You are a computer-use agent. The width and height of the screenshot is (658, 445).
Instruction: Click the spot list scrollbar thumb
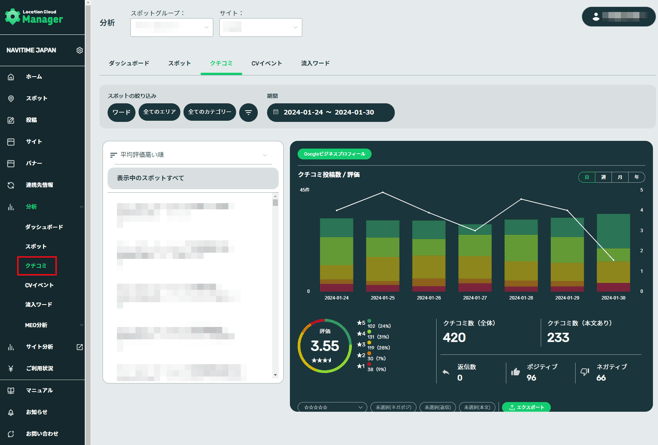point(275,203)
